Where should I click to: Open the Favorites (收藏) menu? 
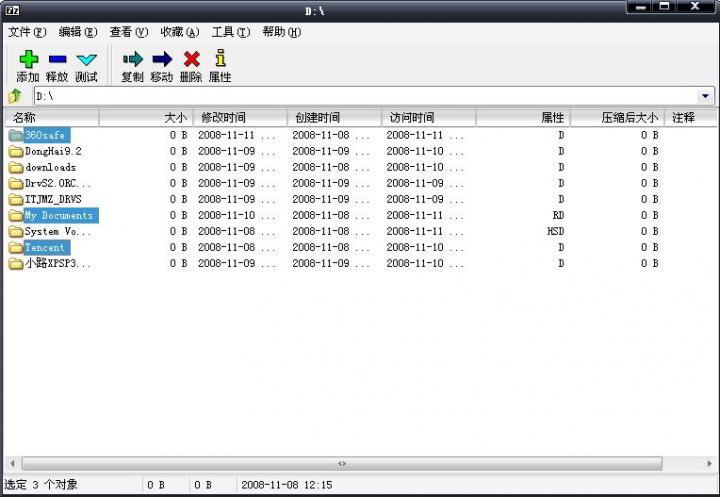point(179,32)
